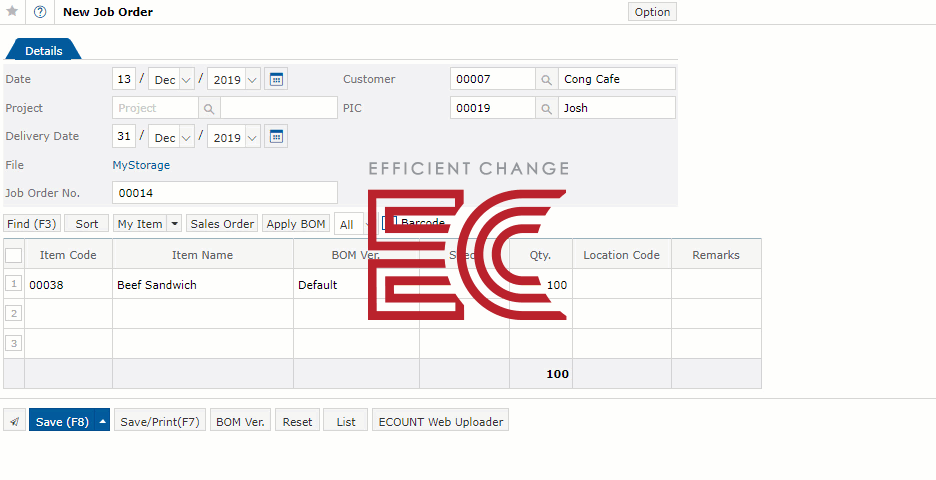
Task: Click item code cell 00038
Action: (68, 285)
